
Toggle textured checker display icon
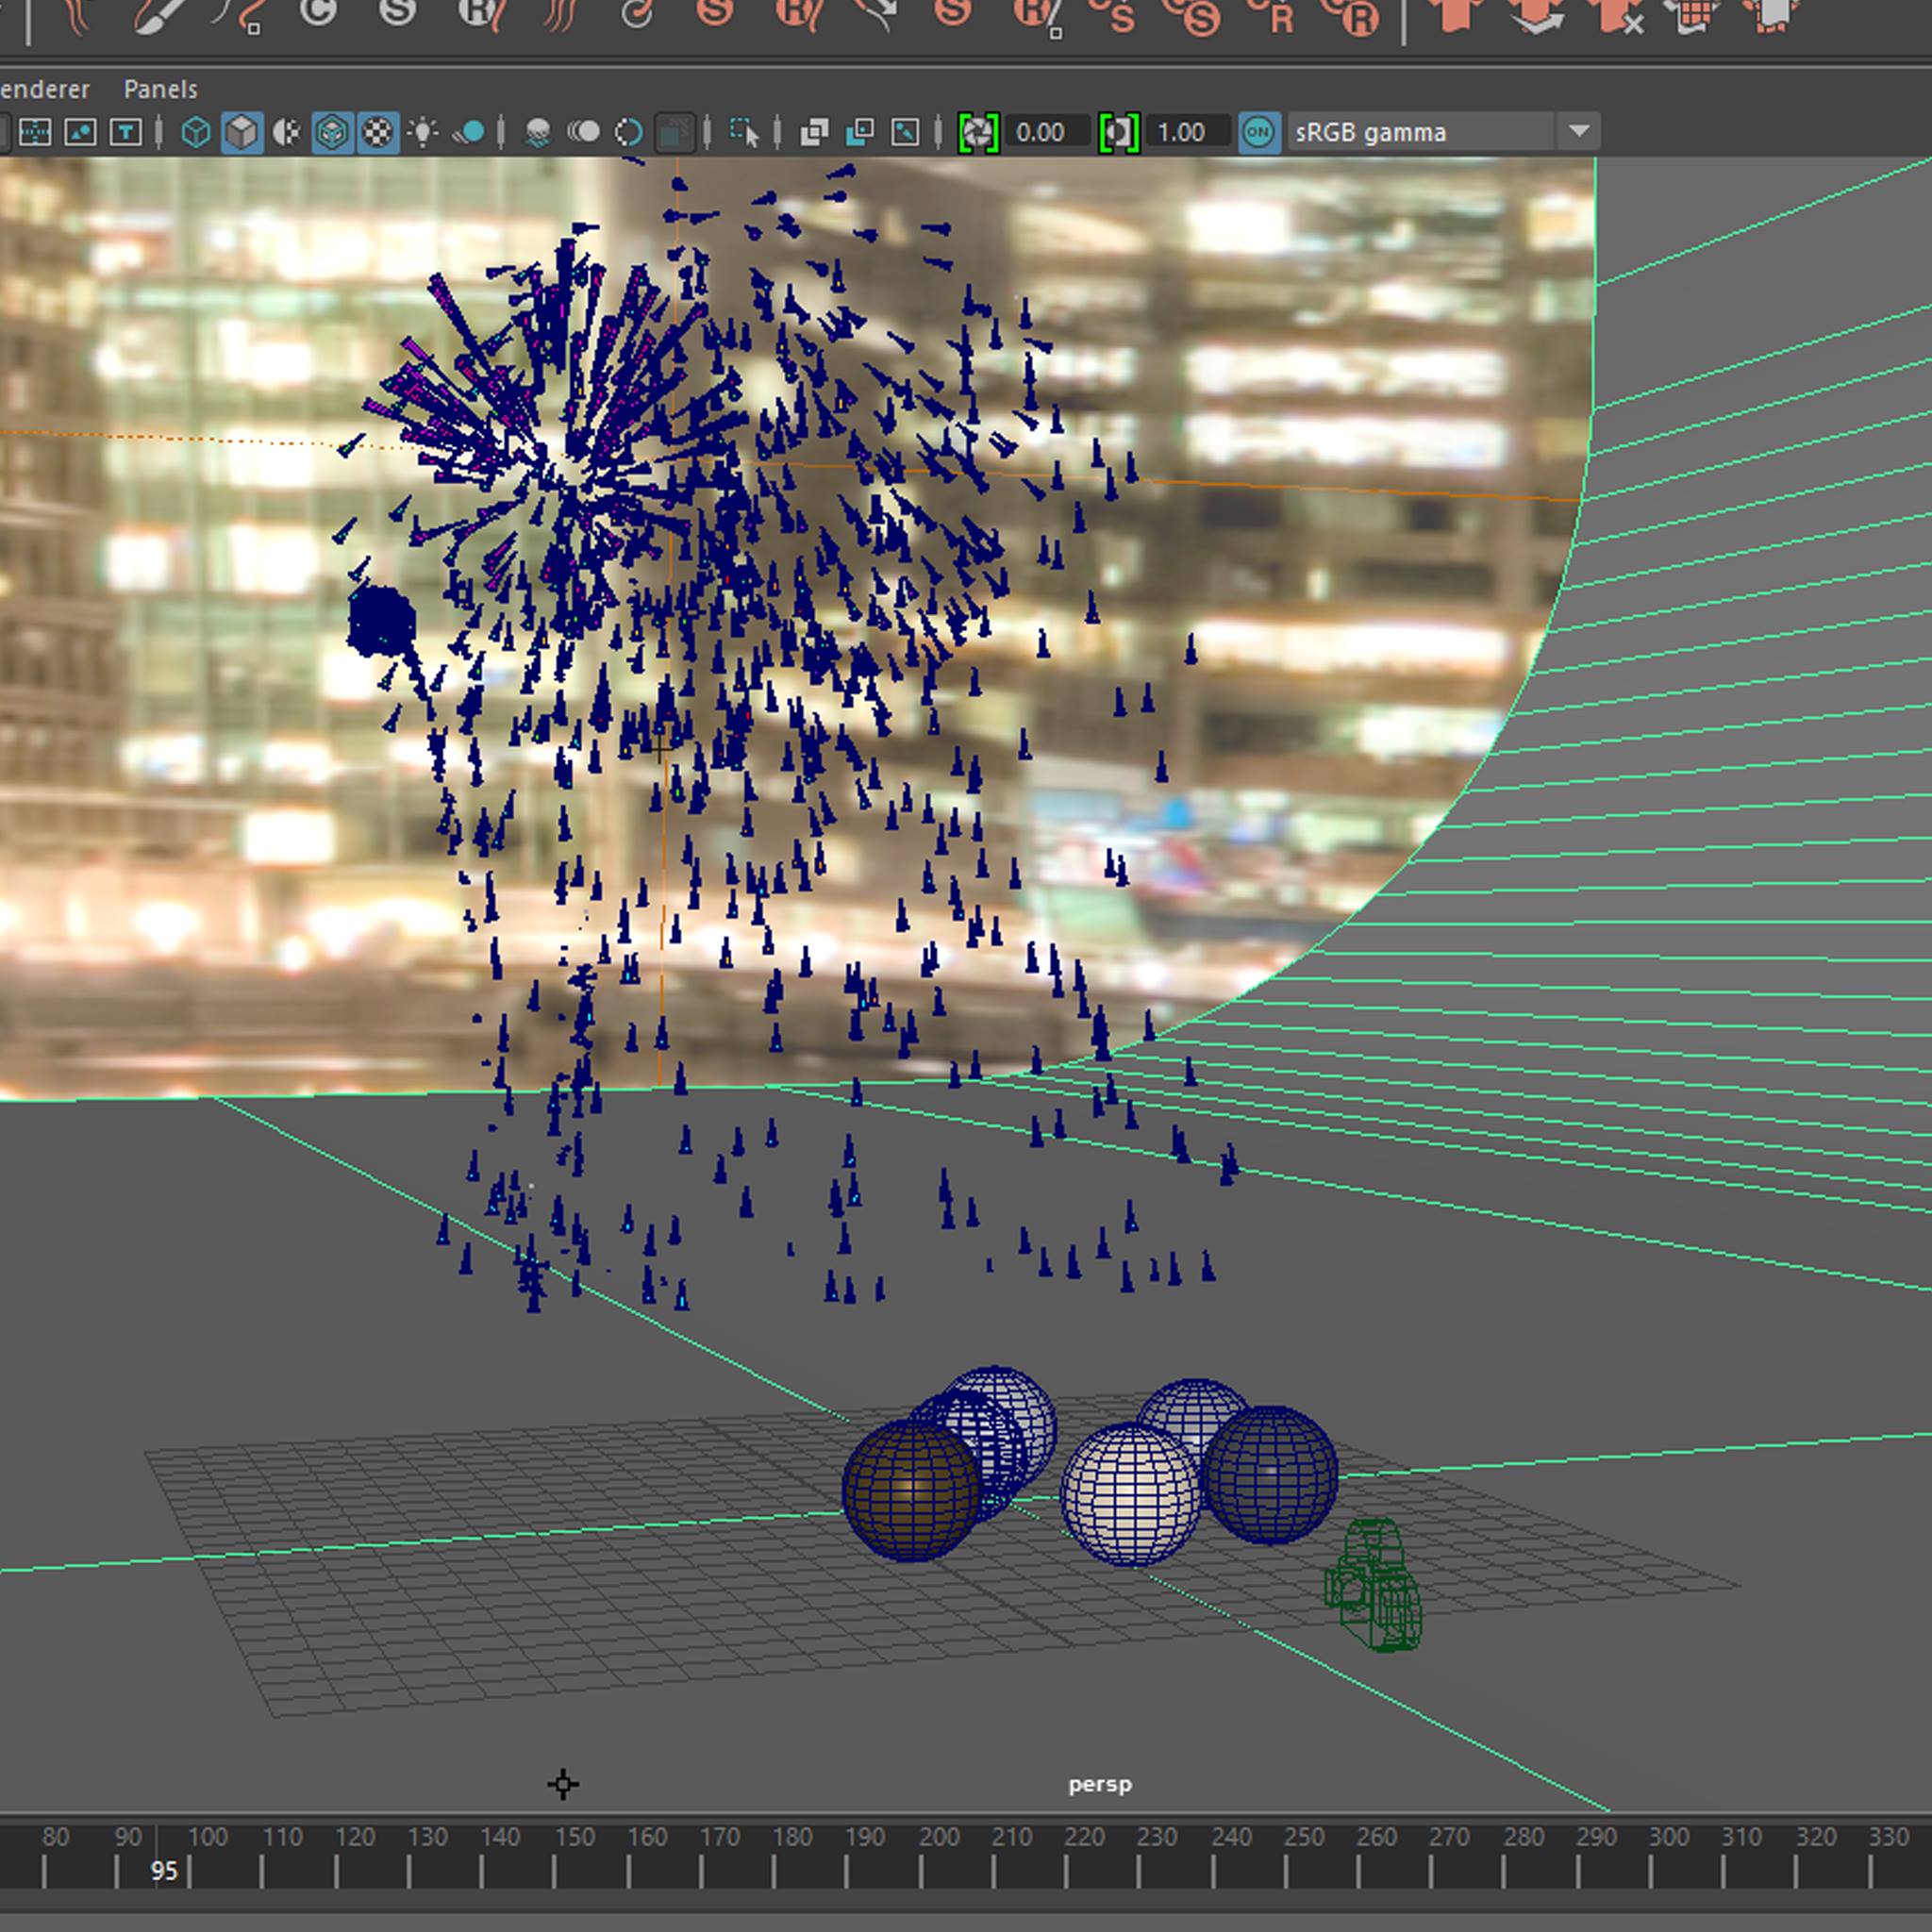377,132
